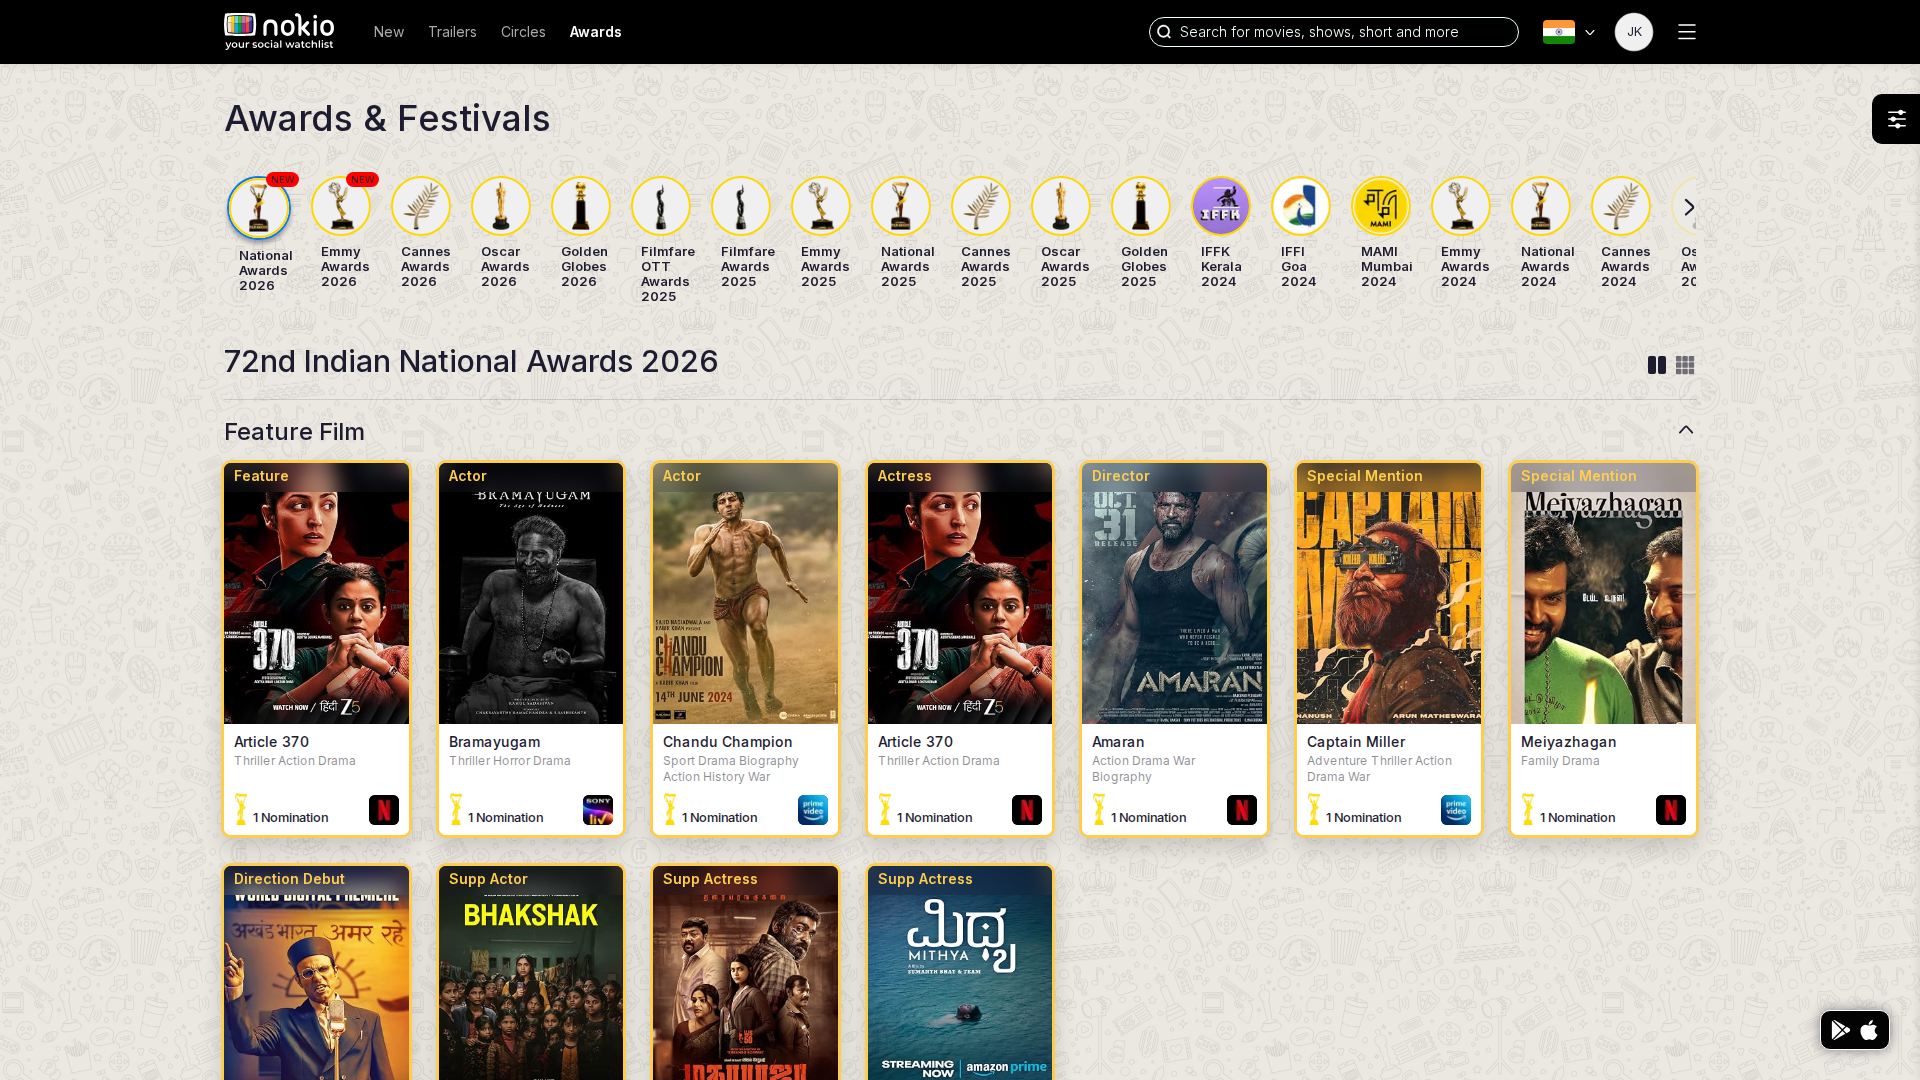Open Meiyazhagan movie title
The height and width of the screenshot is (1080, 1920).
(1568, 742)
